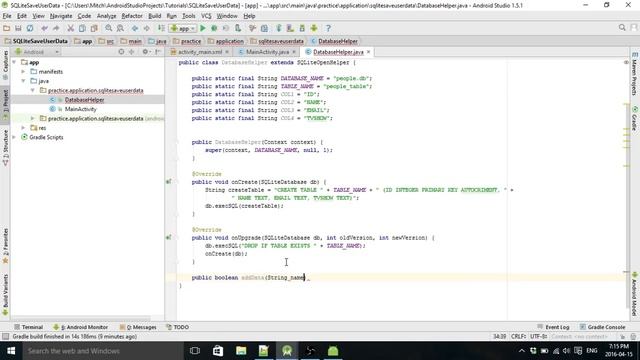The height and width of the screenshot is (360, 640).
Task: Open the Android project view dropdown
Action: (x=37, y=52)
